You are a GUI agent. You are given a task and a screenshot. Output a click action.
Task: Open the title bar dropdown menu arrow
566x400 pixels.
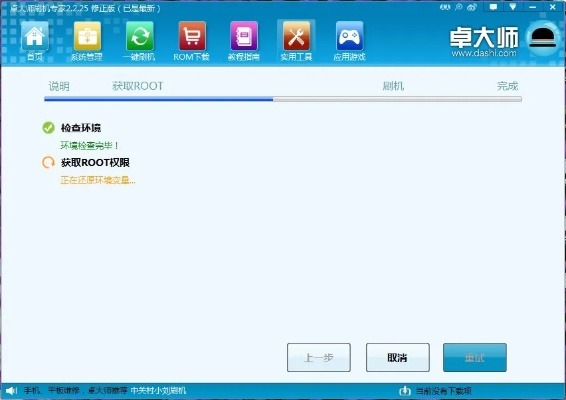point(513,7)
